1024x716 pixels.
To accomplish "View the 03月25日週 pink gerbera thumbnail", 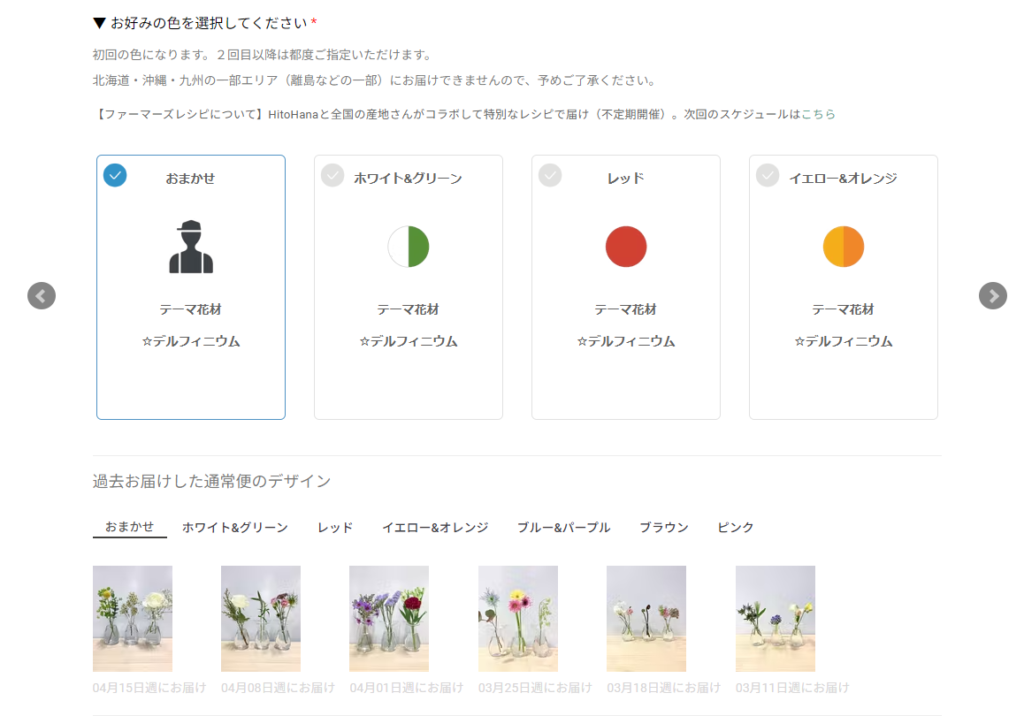I will point(518,618).
